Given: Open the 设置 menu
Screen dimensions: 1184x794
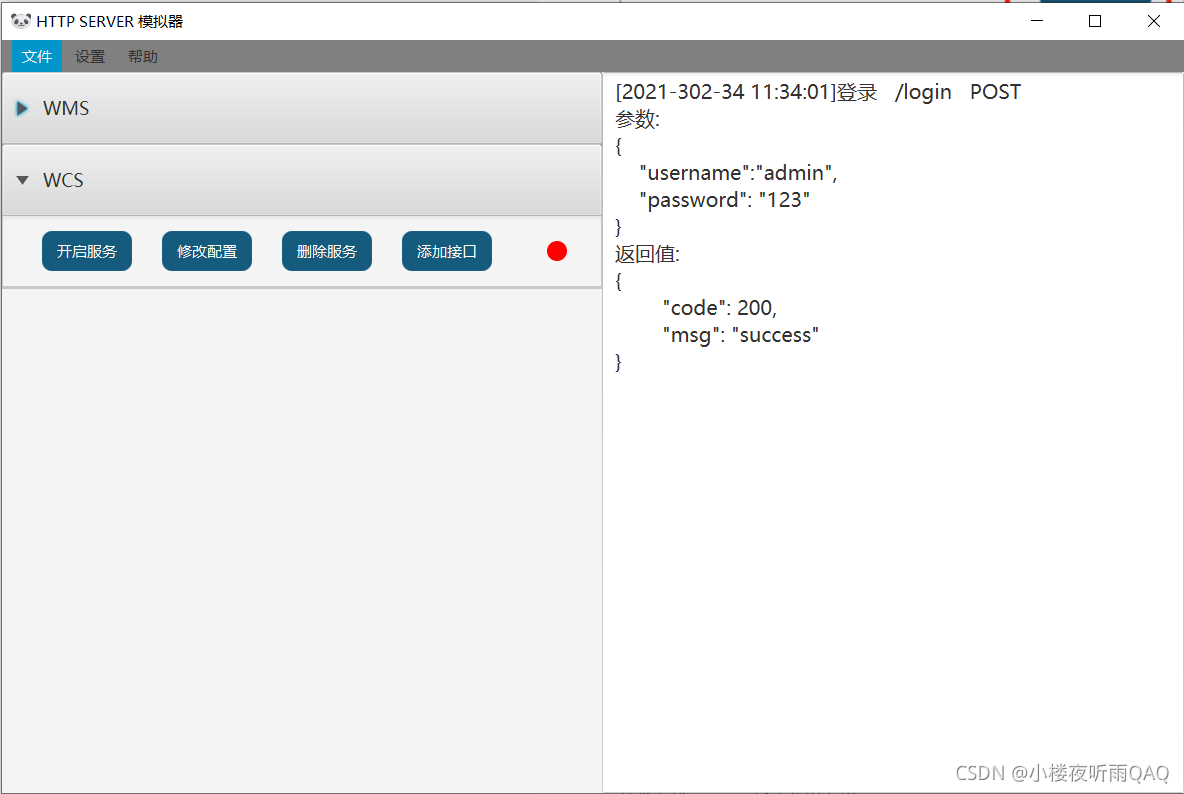Looking at the screenshot, I should coord(90,57).
